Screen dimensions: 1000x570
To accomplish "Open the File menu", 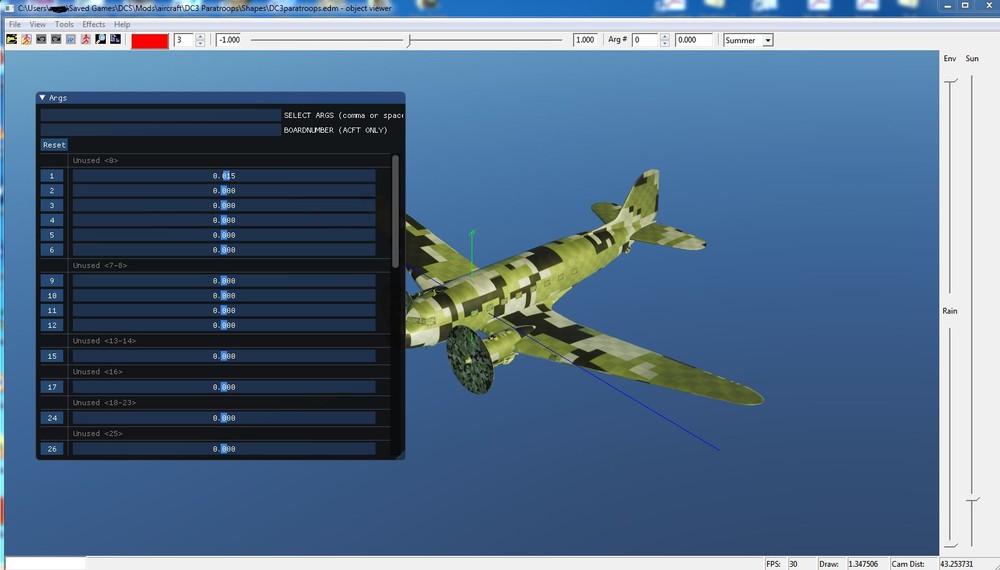I will 15,24.
